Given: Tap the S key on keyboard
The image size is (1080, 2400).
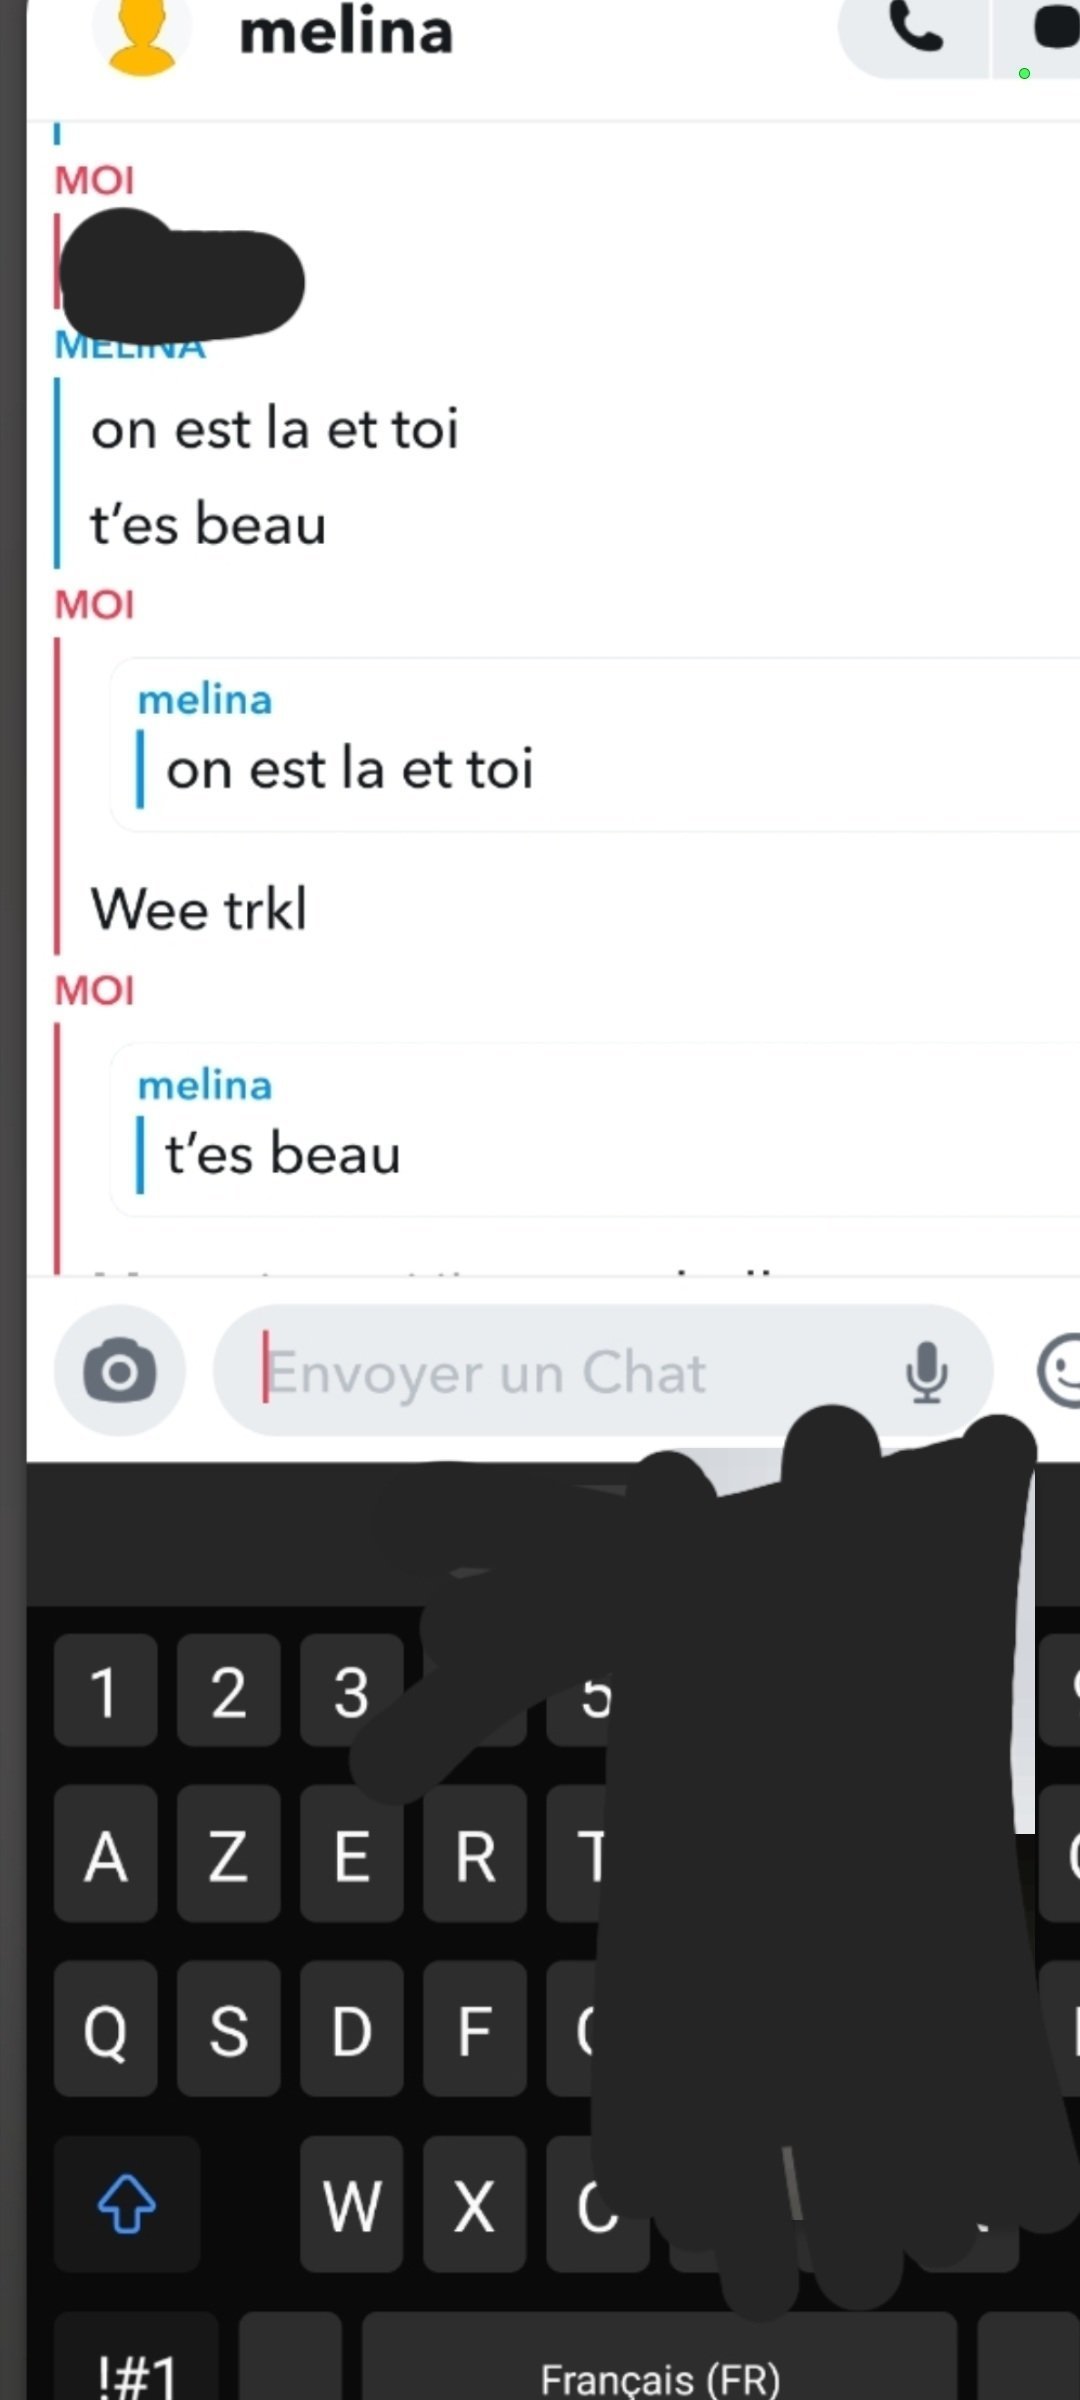Looking at the screenshot, I should coord(229,2032).
